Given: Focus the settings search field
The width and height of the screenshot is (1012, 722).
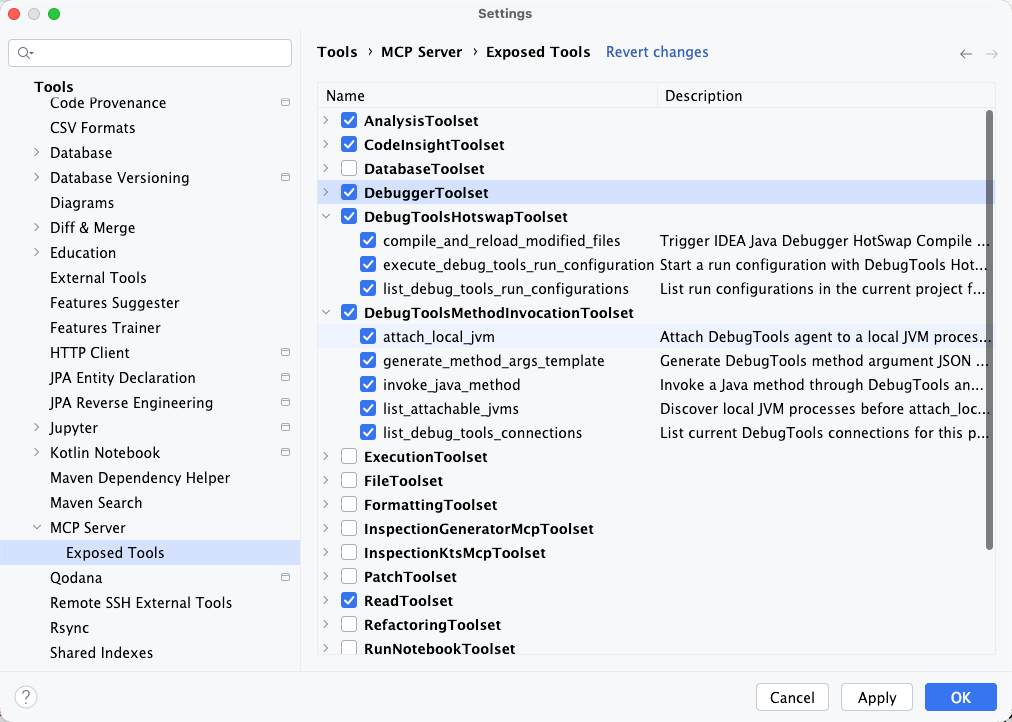Looking at the screenshot, I should pyautogui.click(x=150, y=53).
